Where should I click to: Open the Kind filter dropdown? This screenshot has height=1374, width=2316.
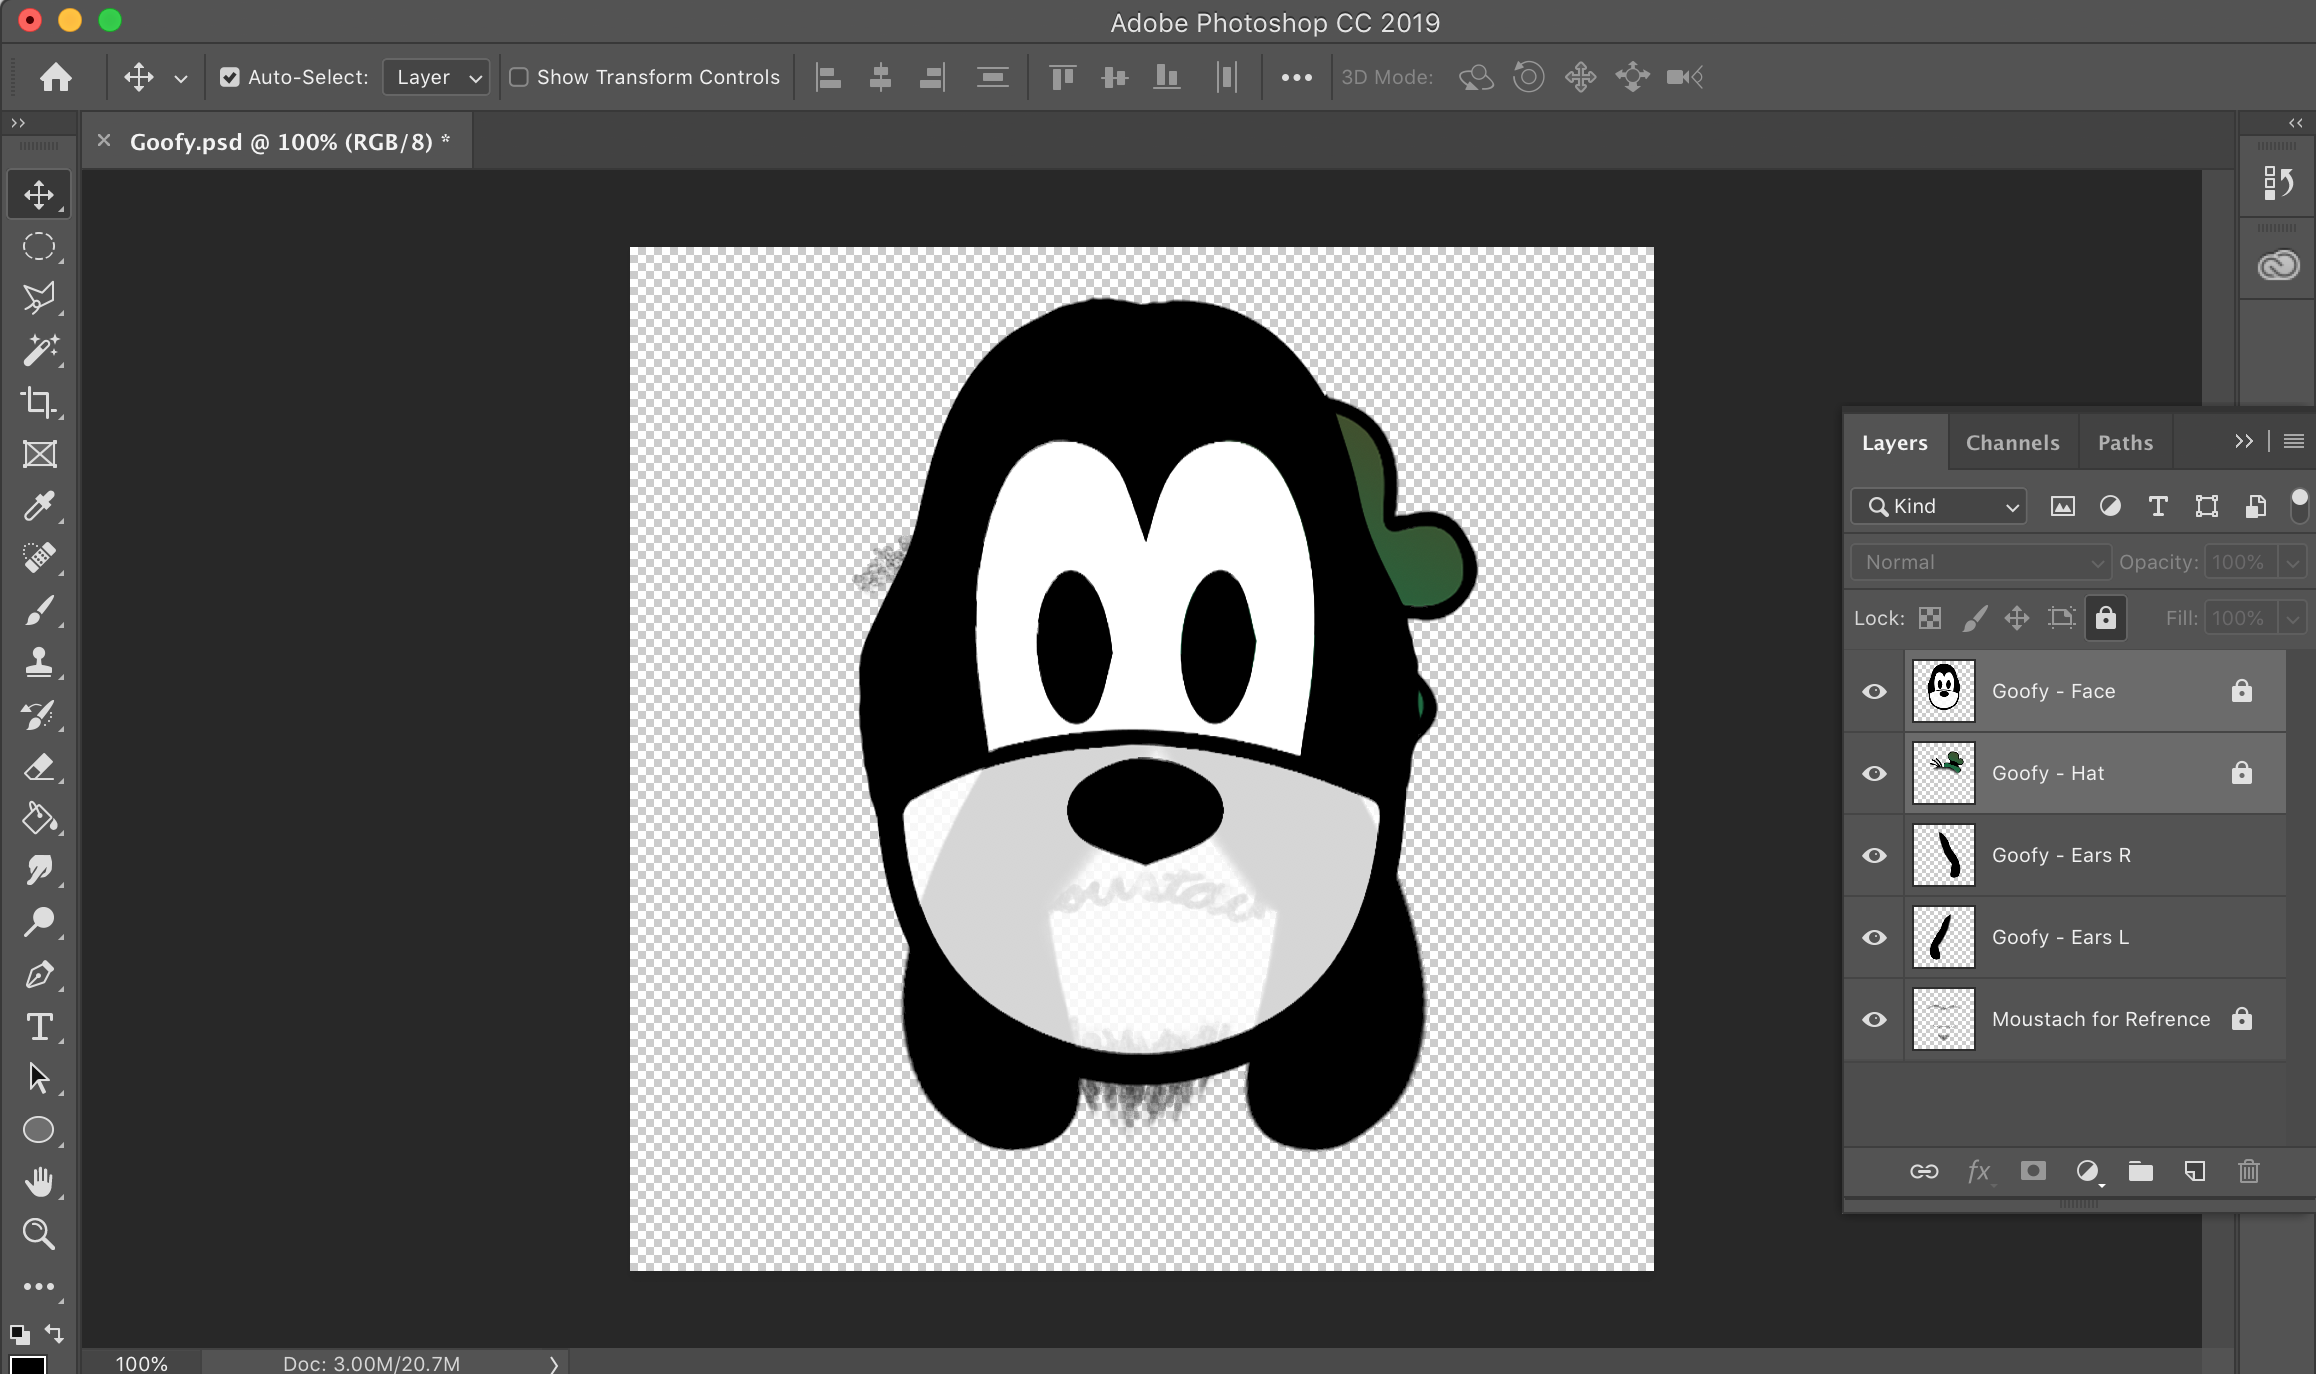pyautogui.click(x=1939, y=506)
